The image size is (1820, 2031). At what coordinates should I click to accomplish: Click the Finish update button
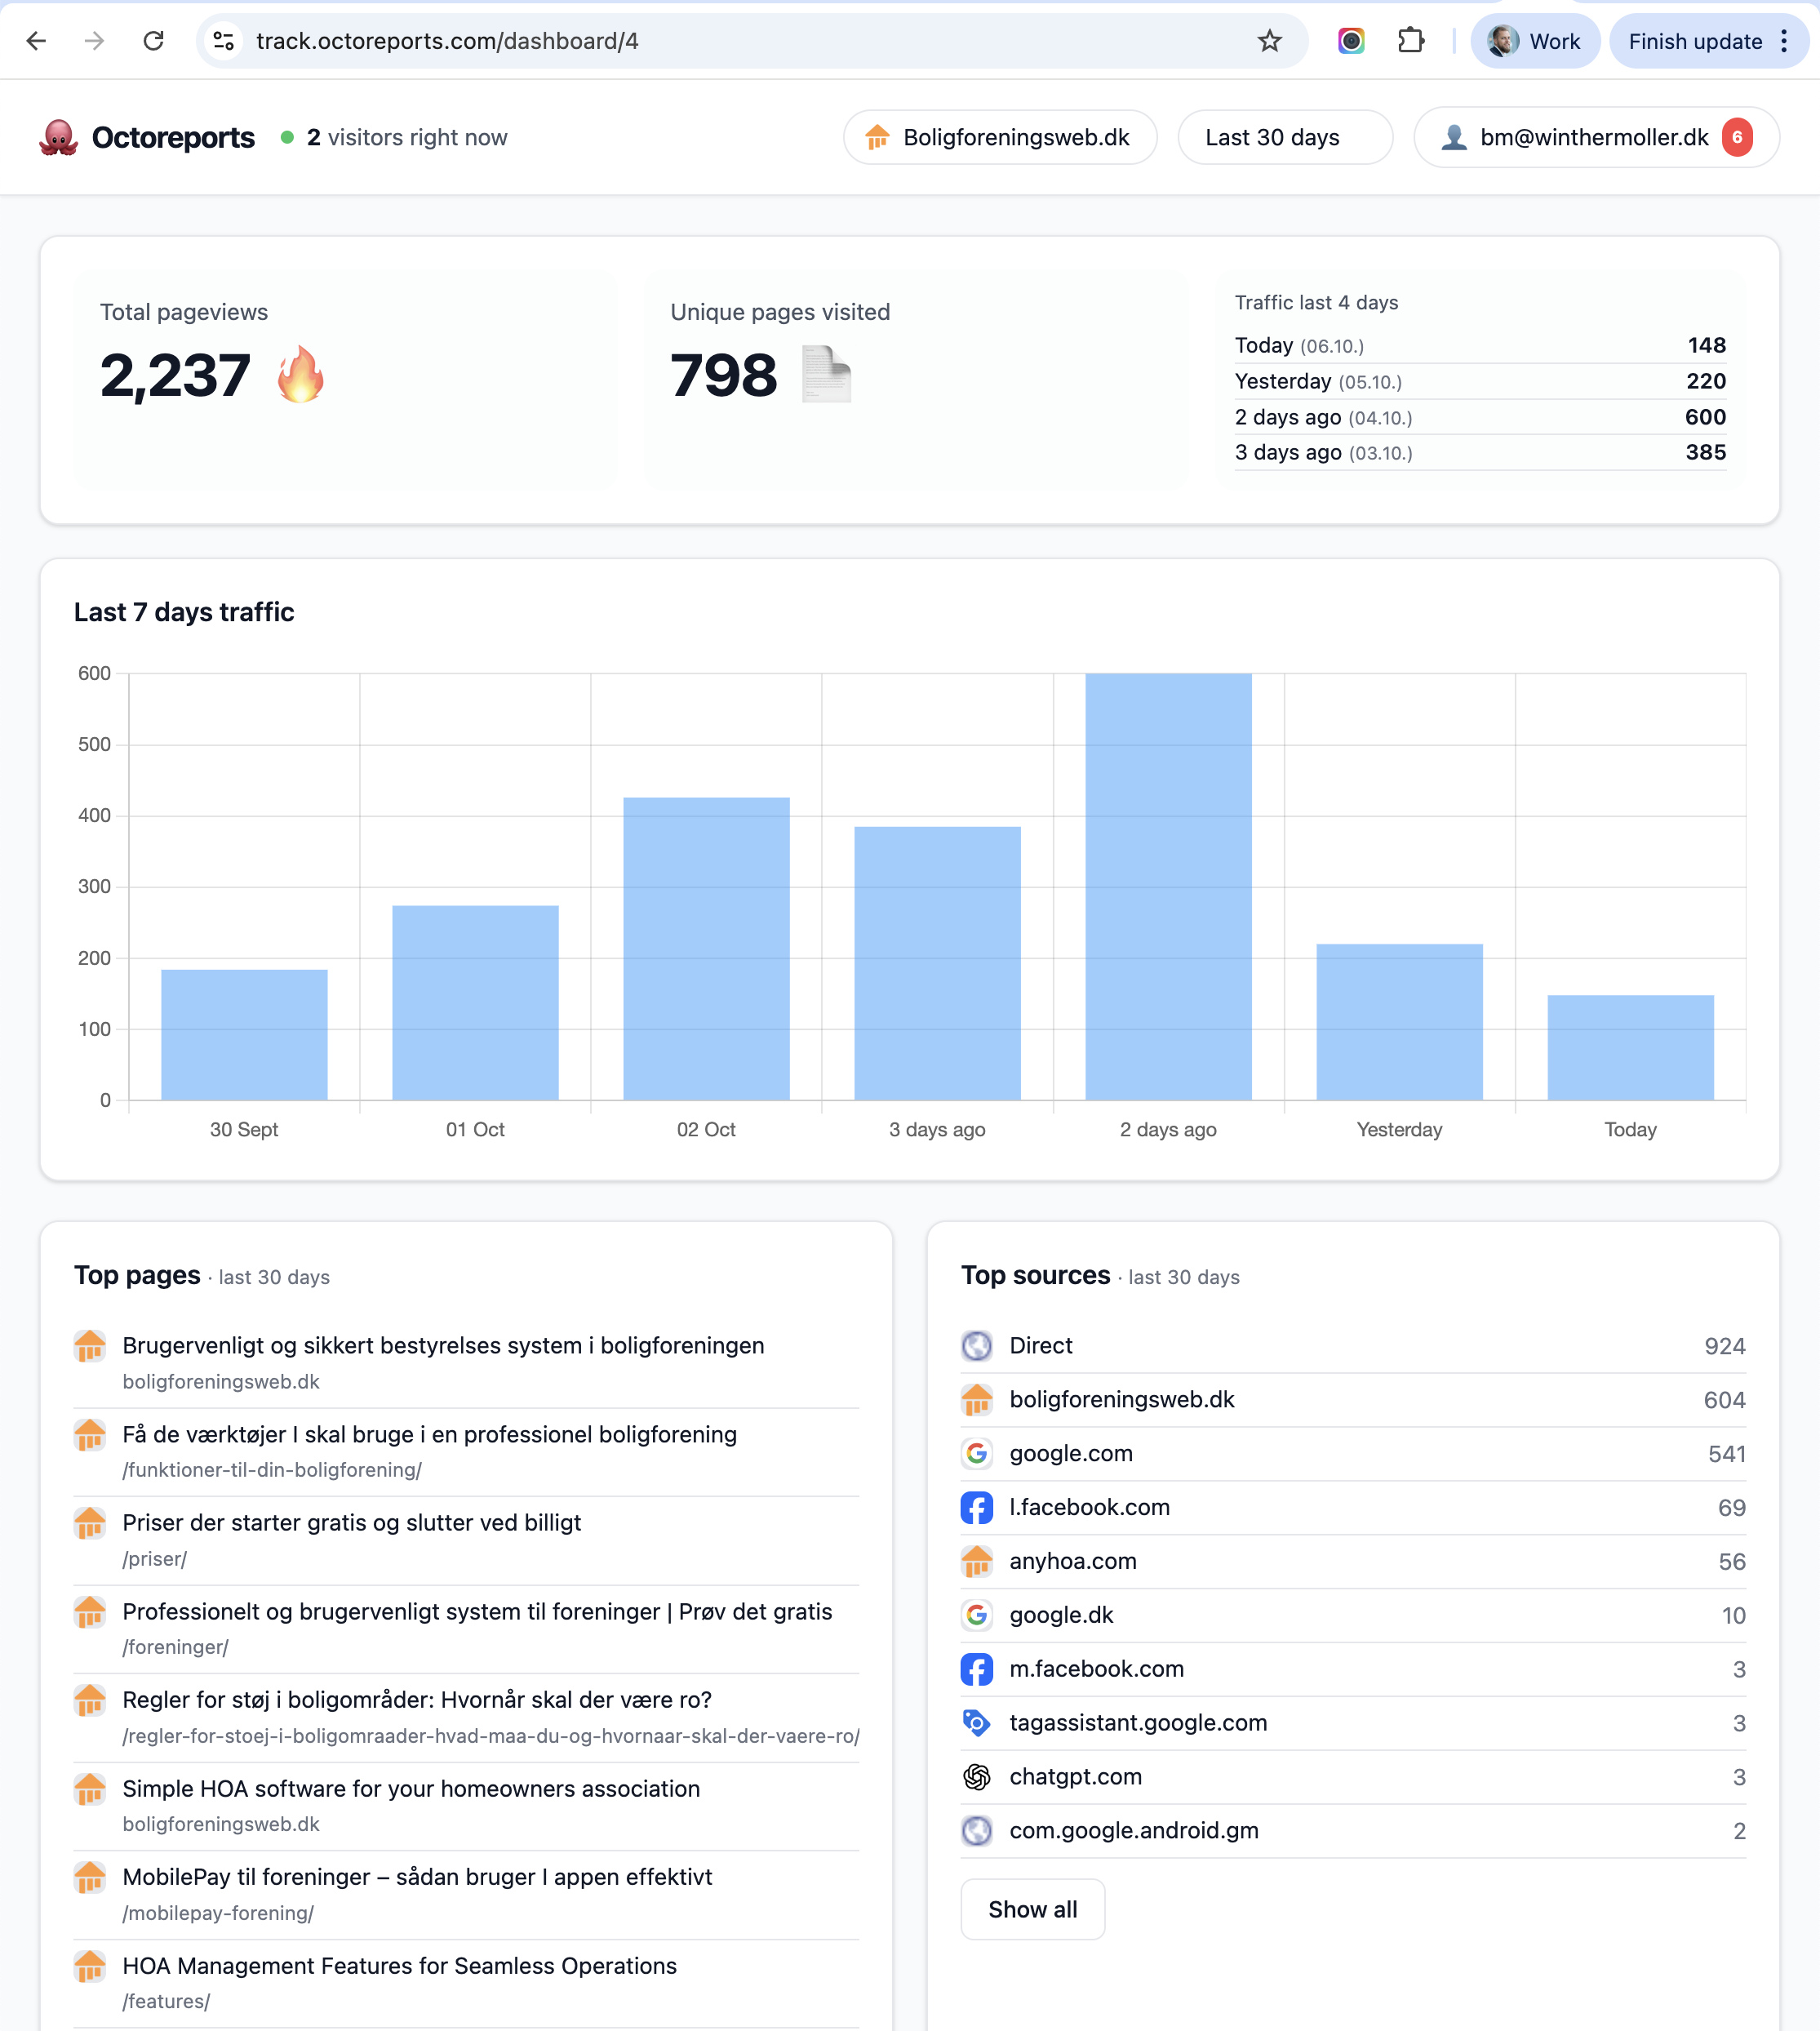coord(1694,41)
